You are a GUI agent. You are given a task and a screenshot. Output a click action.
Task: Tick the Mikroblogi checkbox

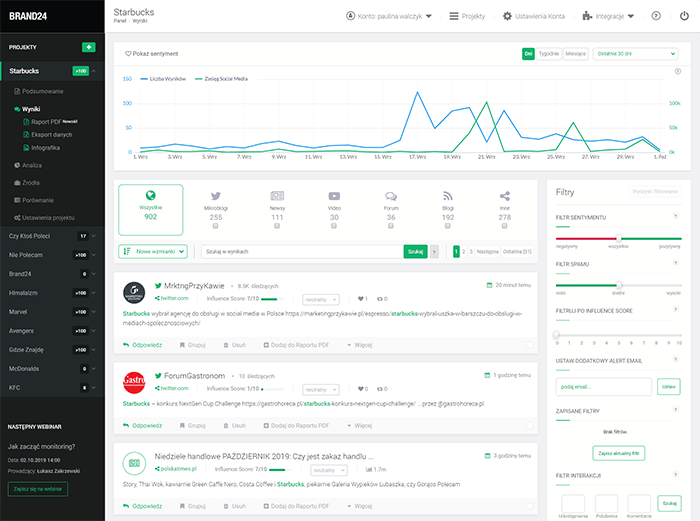pos(216,226)
